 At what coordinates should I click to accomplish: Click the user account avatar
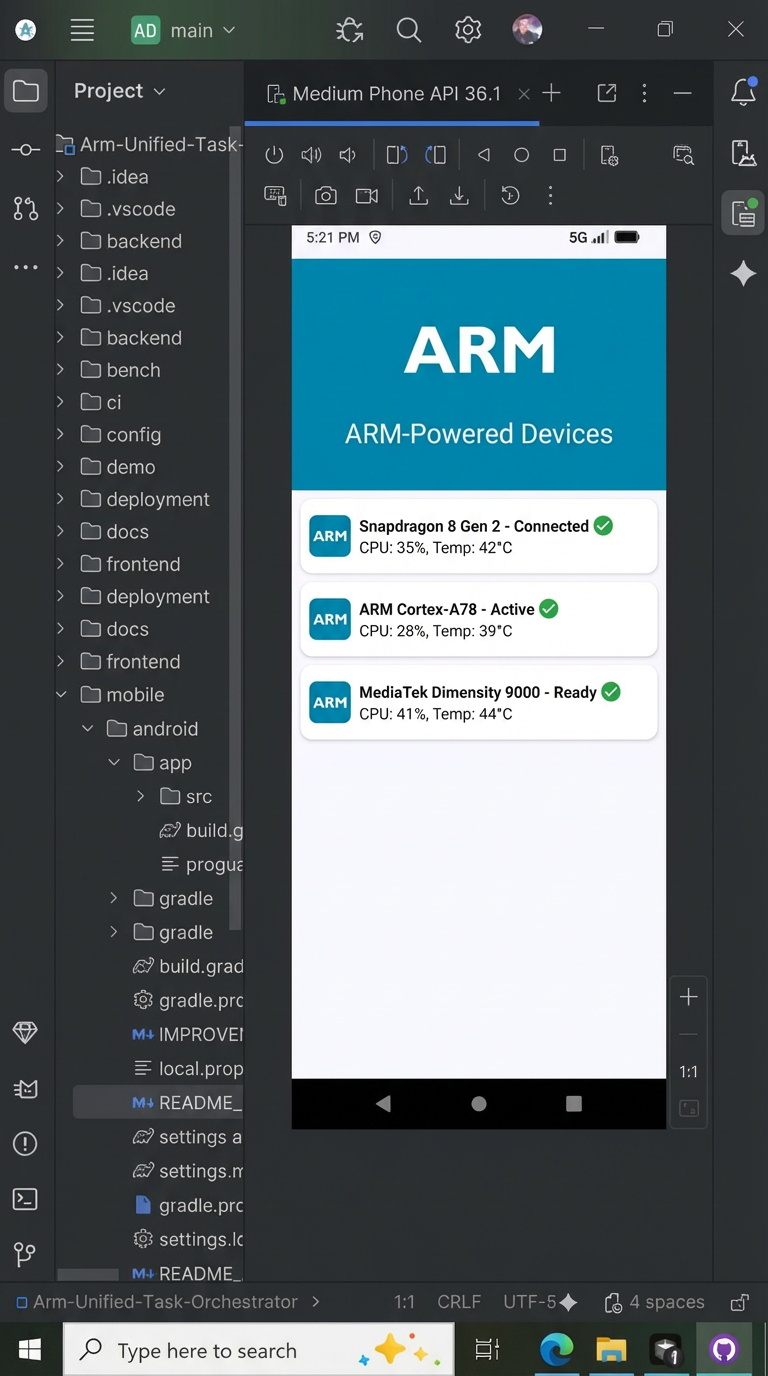tap(527, 30)
